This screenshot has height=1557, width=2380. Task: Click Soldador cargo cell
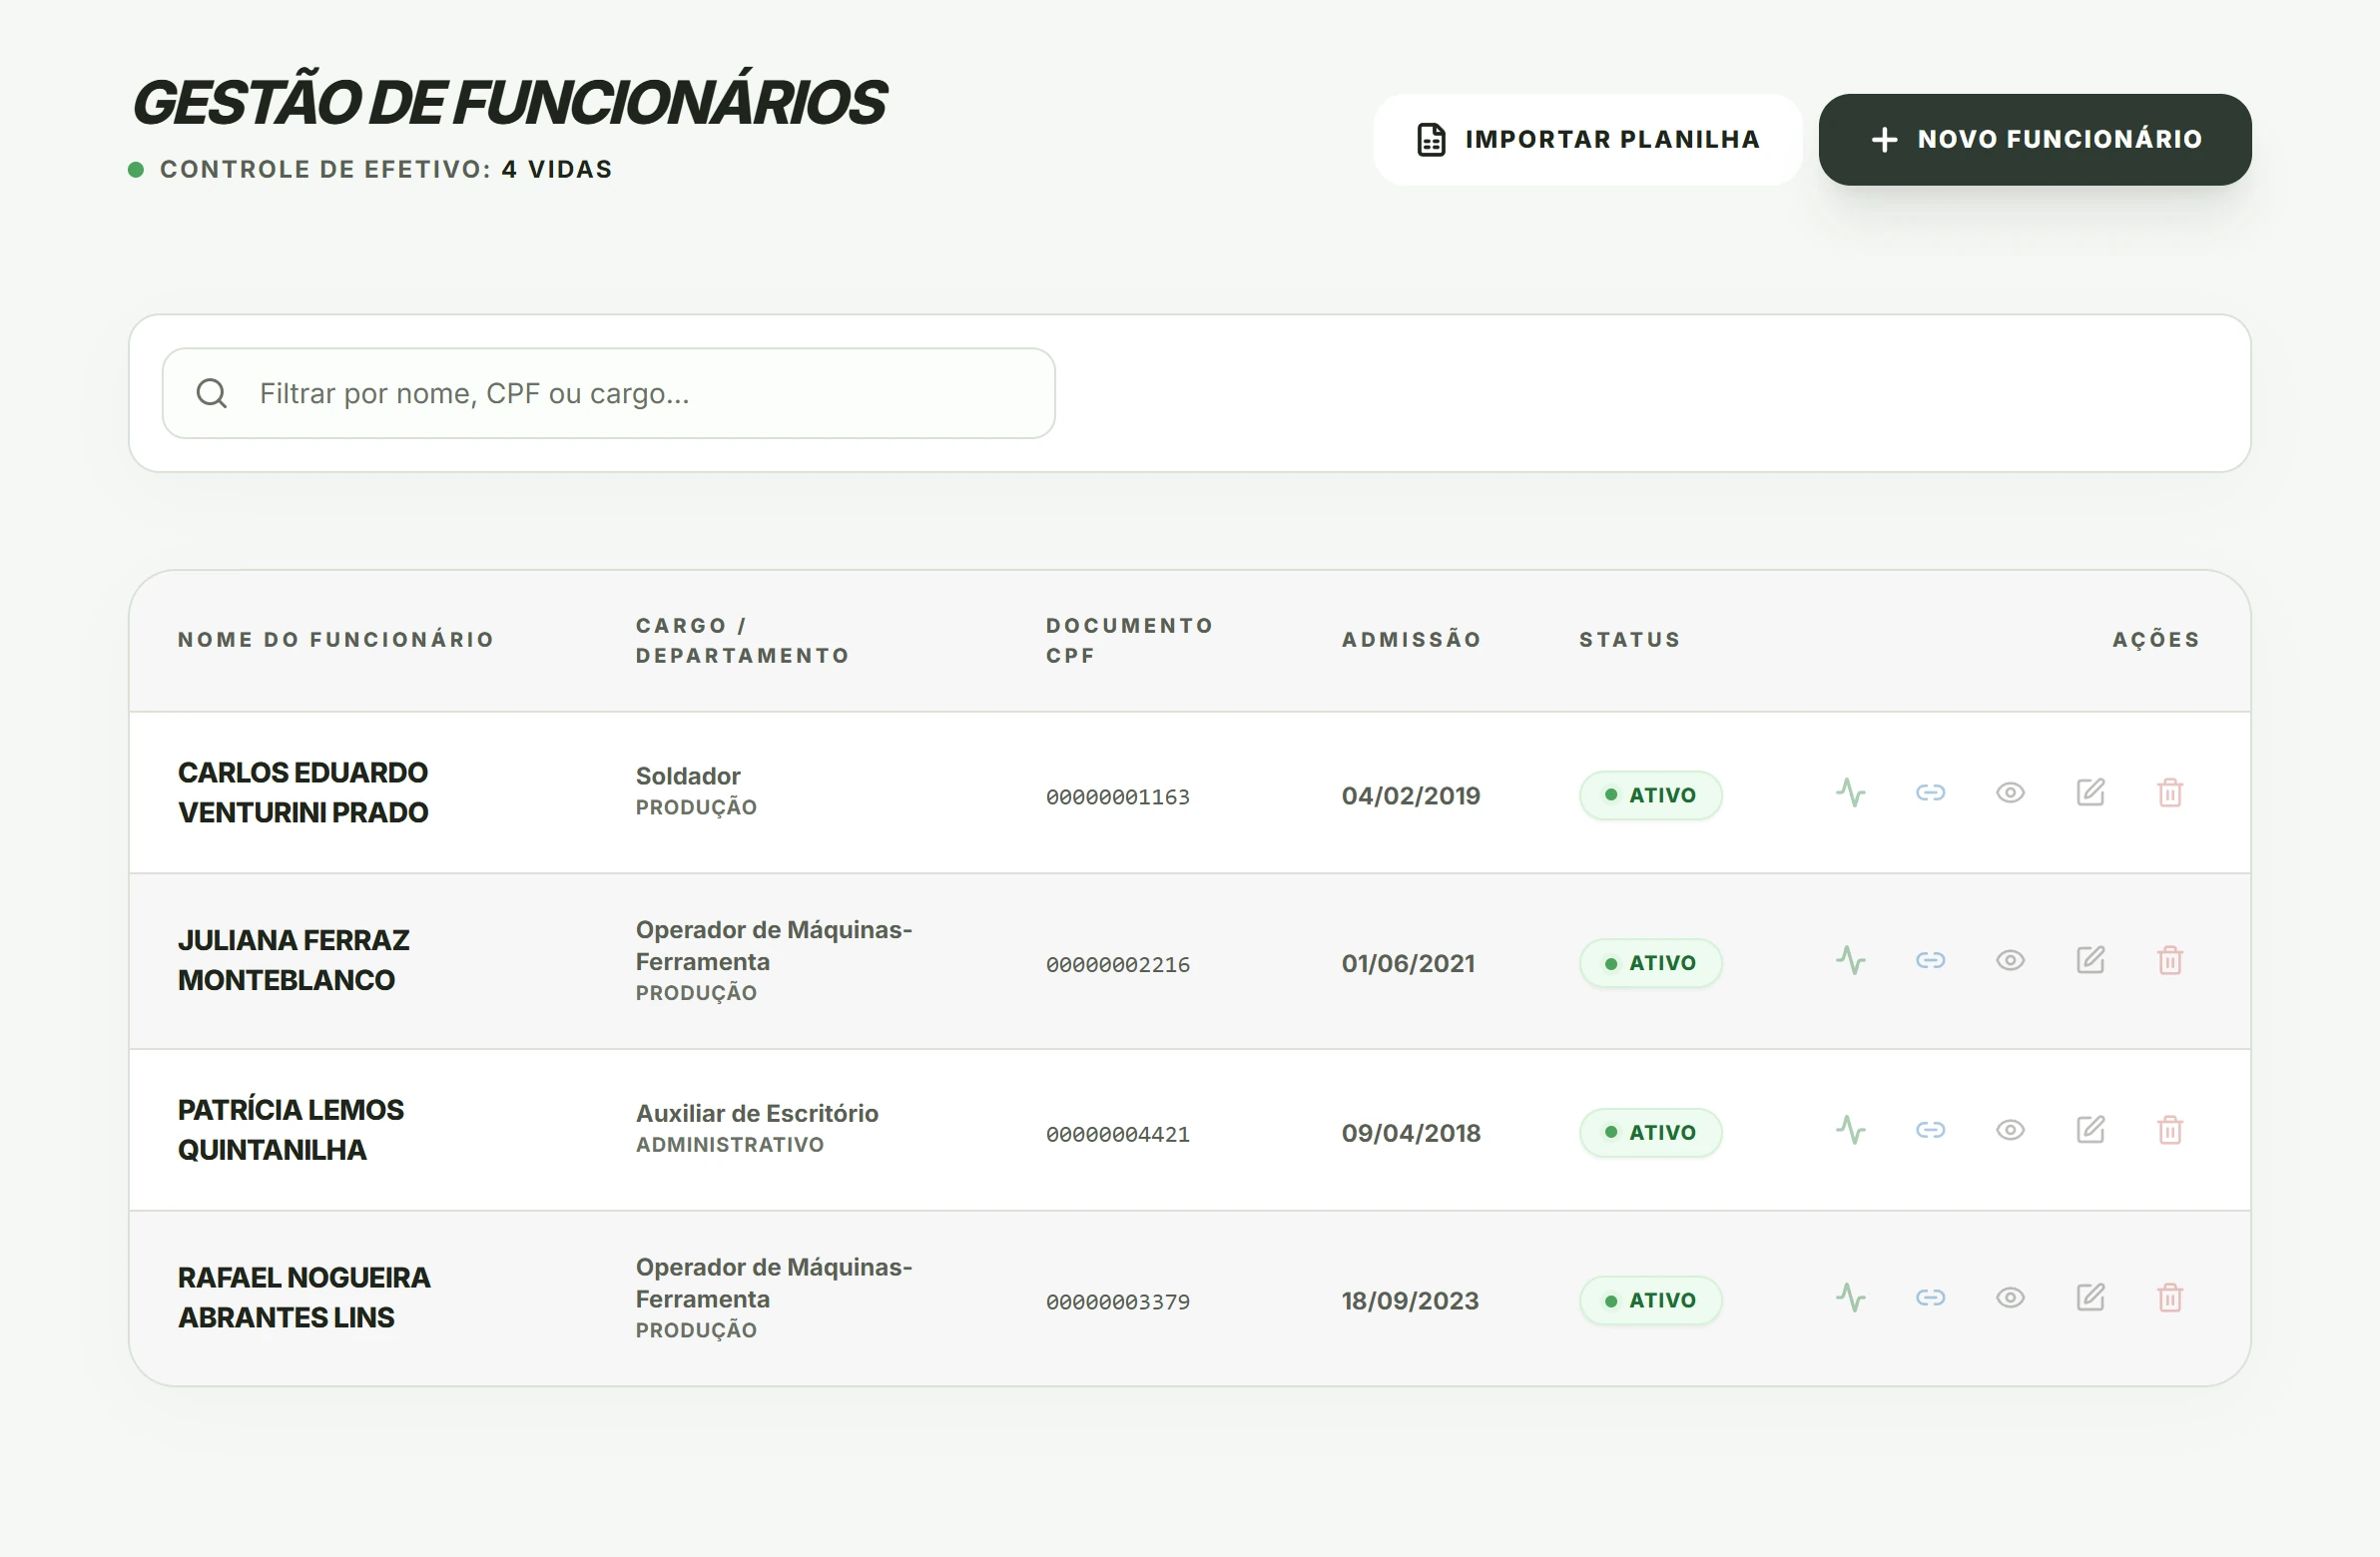pyautogui.click(x=688, y=776)
